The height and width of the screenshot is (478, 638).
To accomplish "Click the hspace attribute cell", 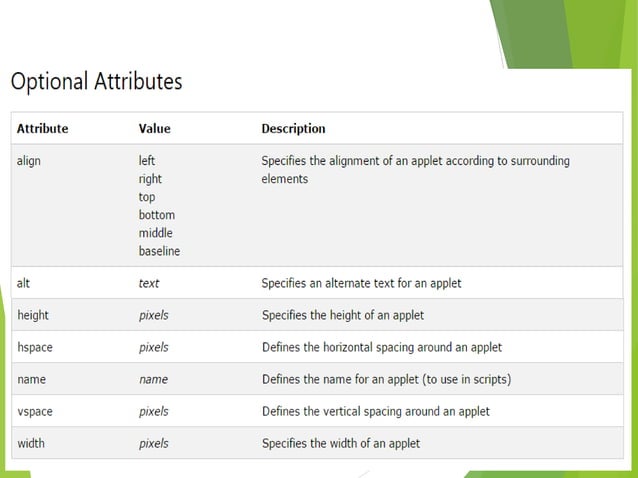I will (34, 347).
